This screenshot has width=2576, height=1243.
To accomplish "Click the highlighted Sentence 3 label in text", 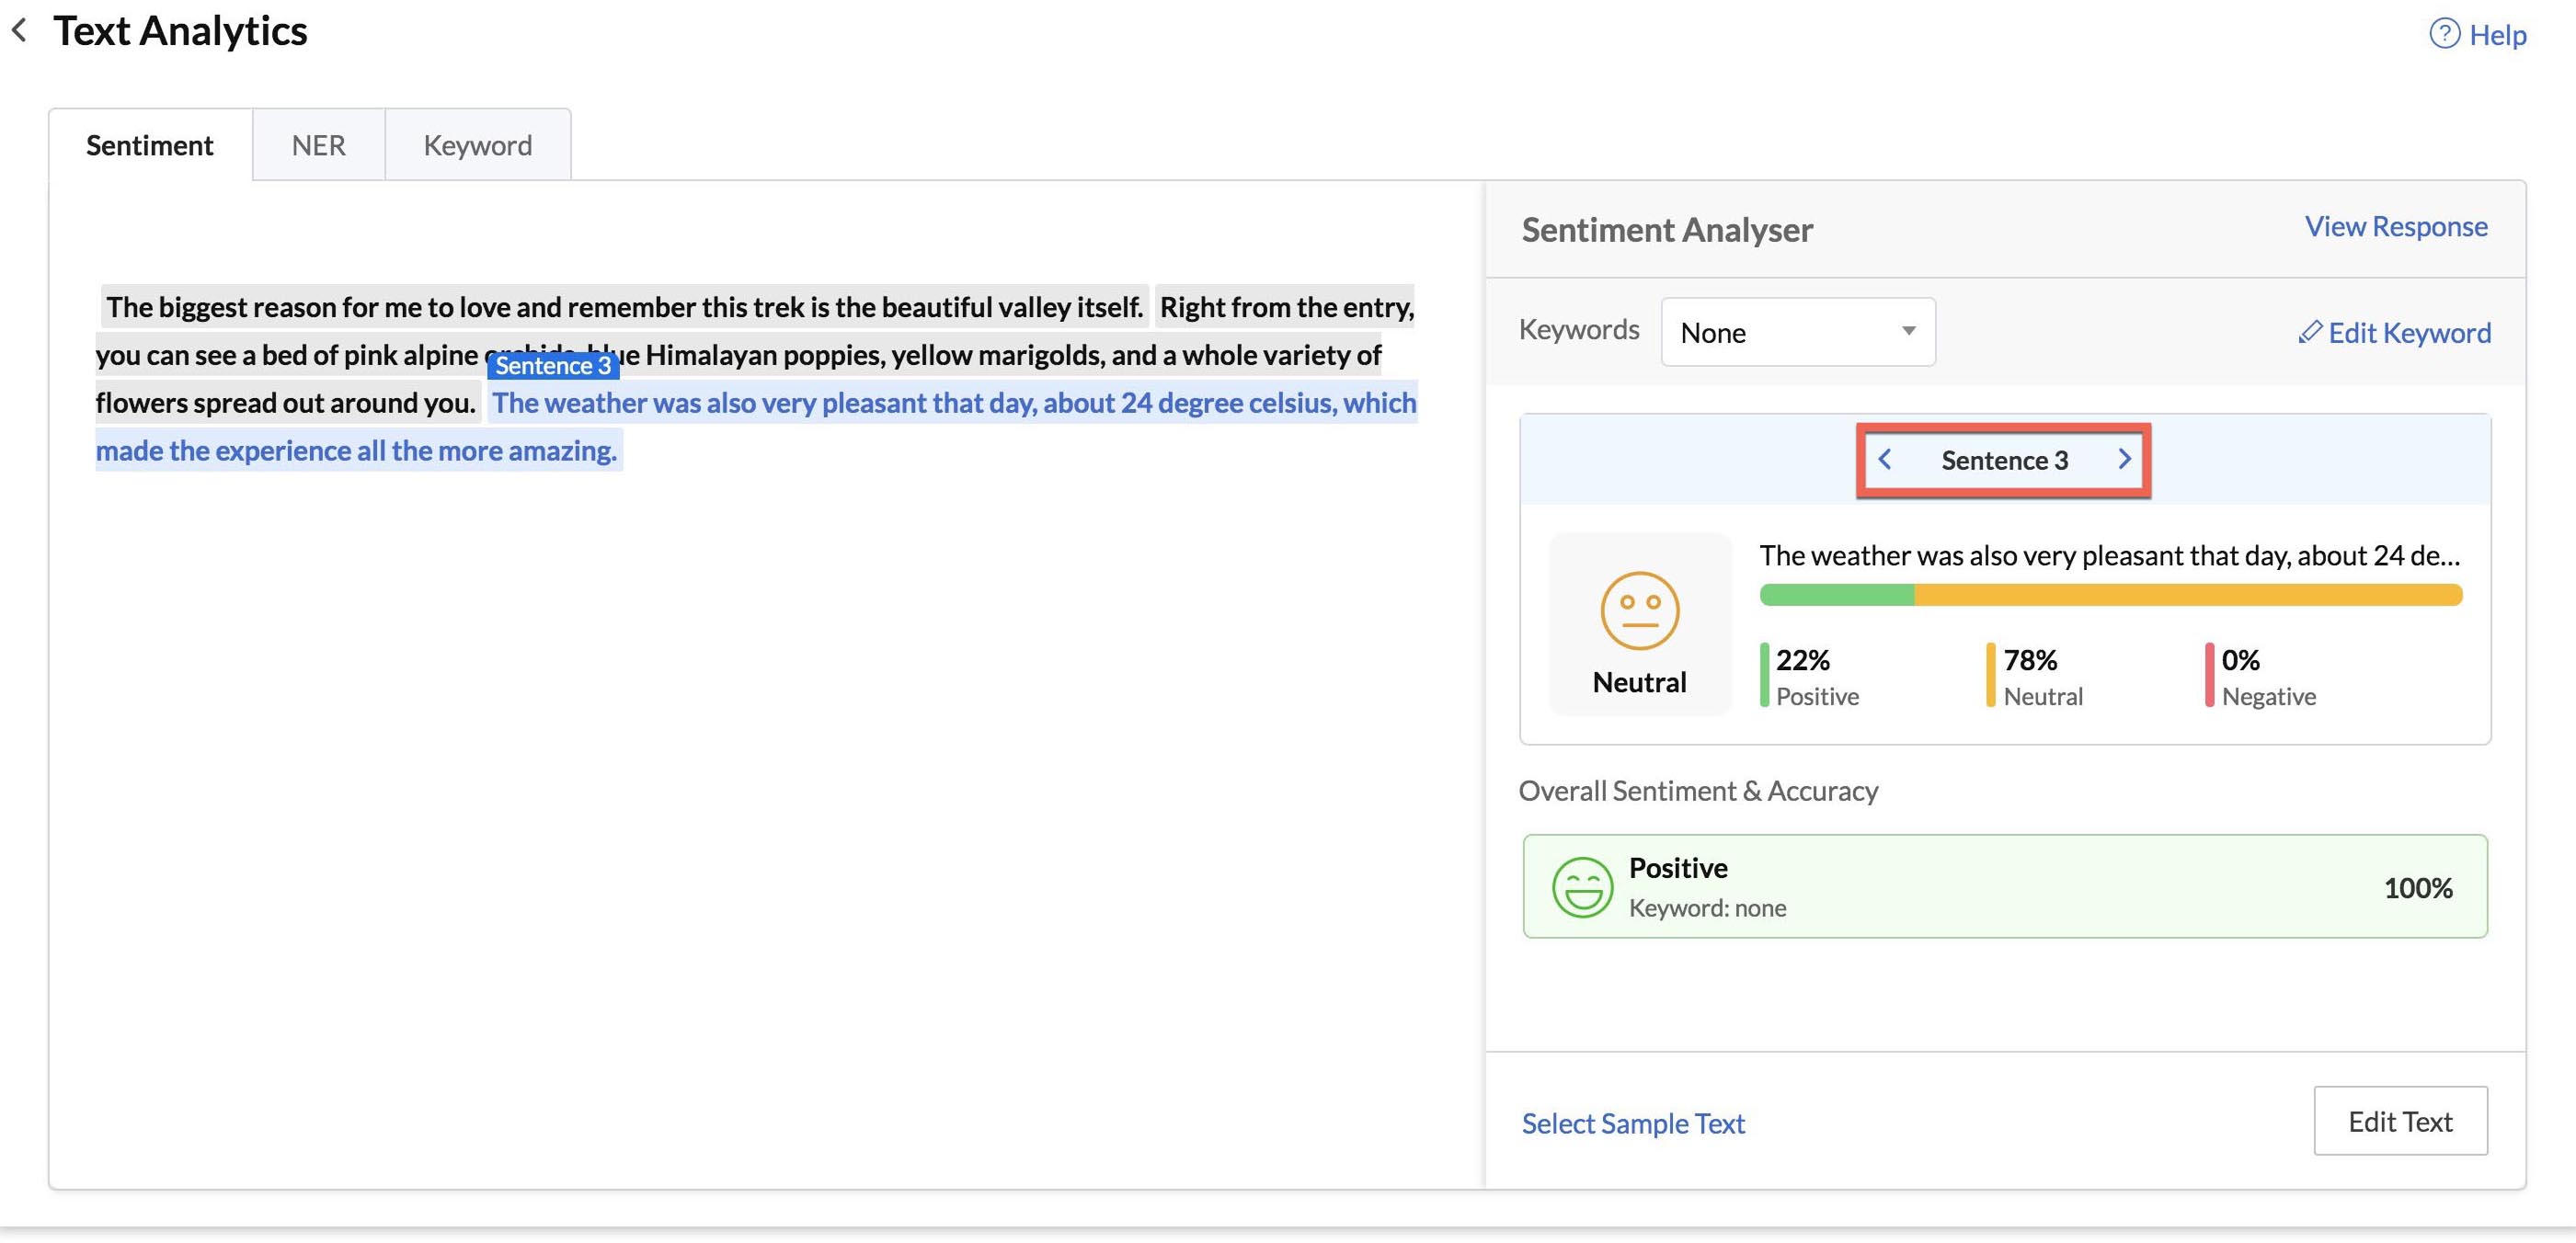I will tap(552, 363).
